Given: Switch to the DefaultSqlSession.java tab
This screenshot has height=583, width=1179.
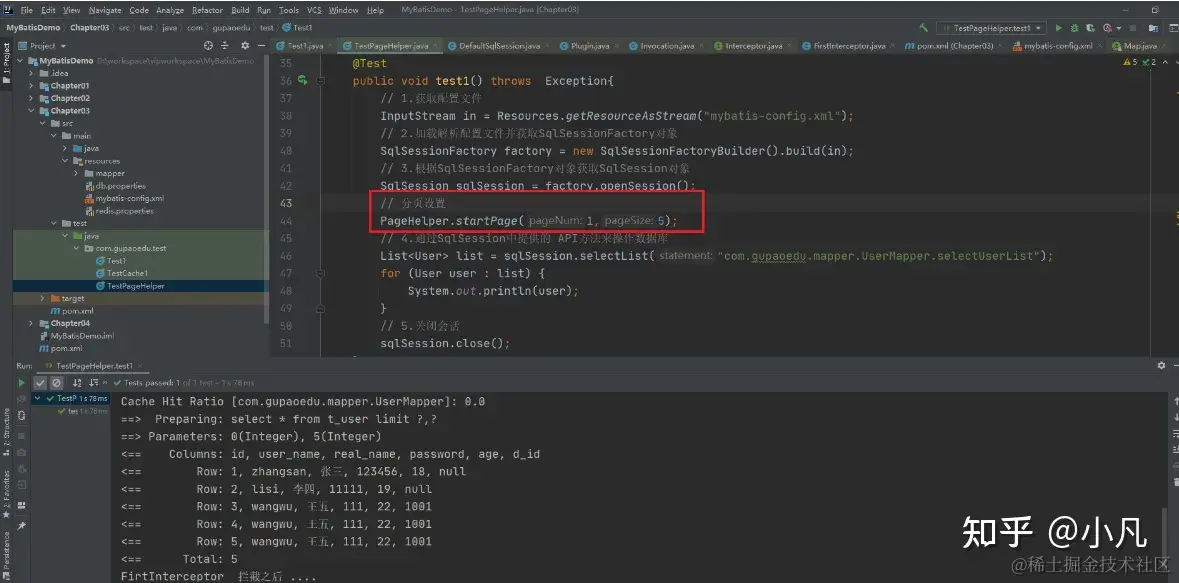Looking at the screenshot, I should (499, 46).
